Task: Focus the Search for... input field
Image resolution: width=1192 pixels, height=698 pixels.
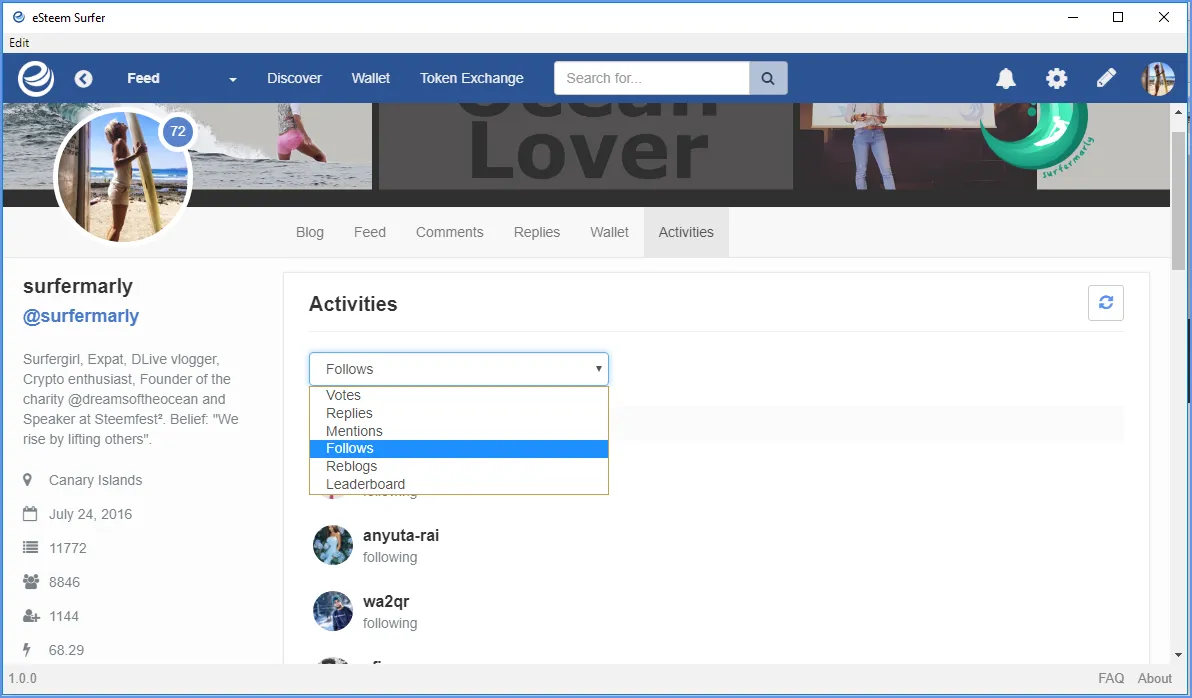Action: tap(651, 78)
